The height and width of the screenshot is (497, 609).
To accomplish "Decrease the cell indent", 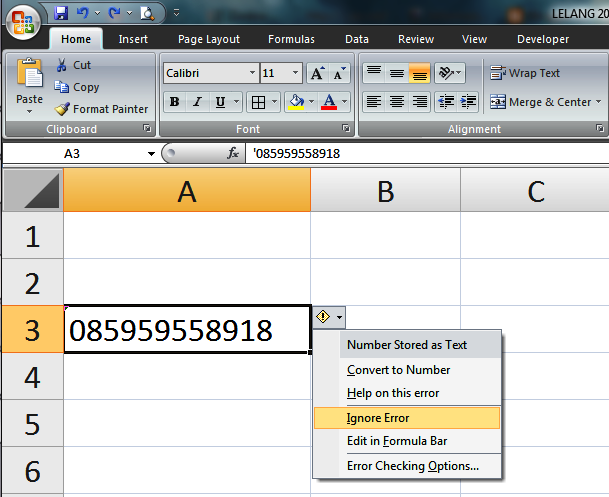I will [x=446, y=102].
